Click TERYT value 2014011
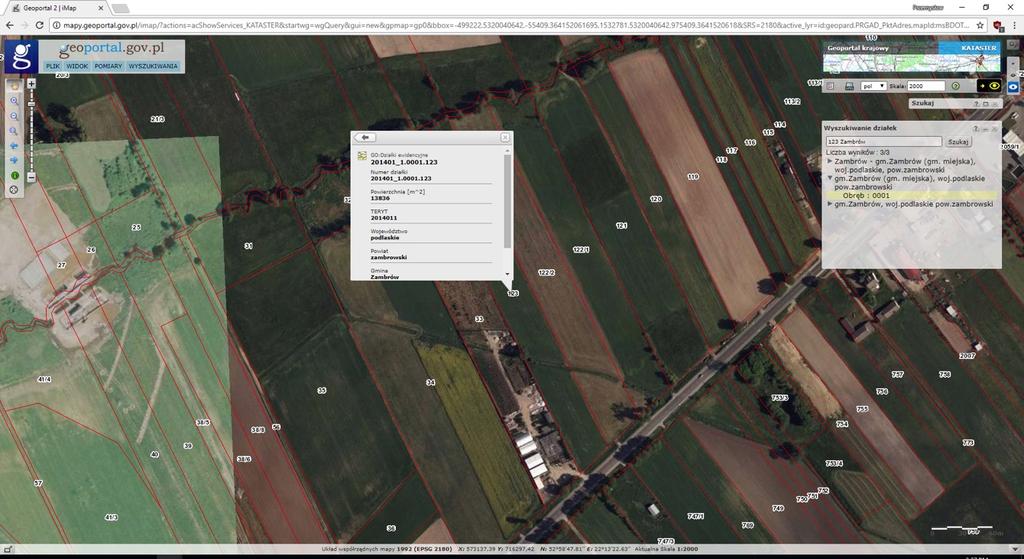1024x559 pixels. click(x=384, y=218)
